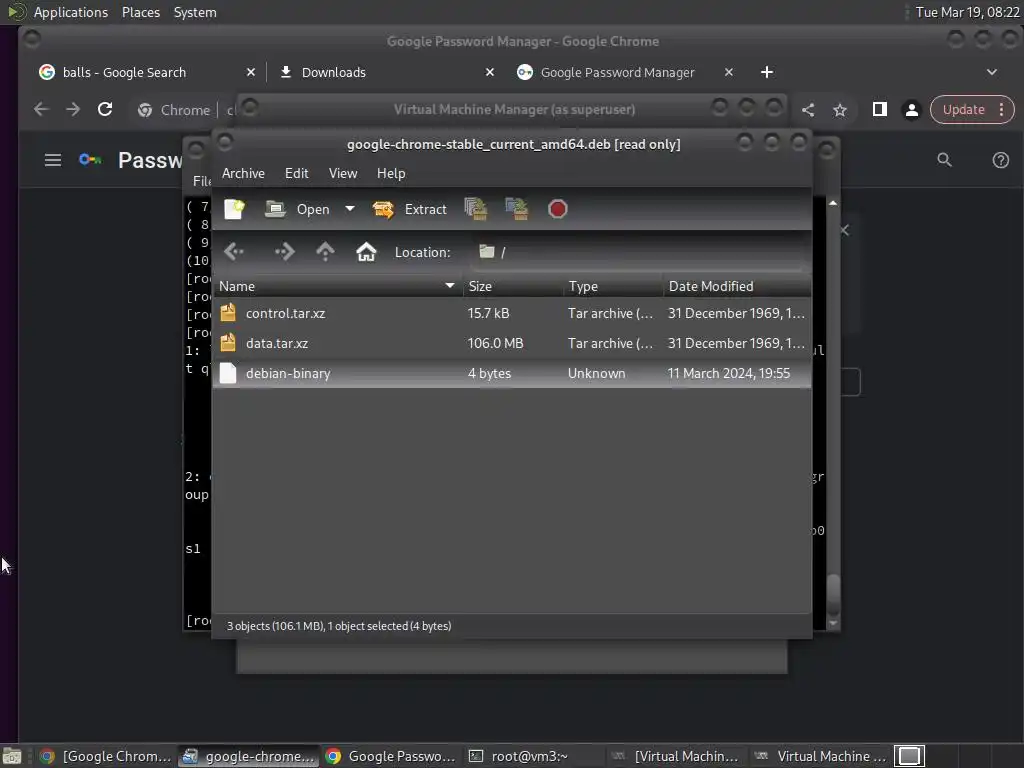Screen dimensions: 1024x768
Task: Select the control.tar.xz file row
Action: click(512, 313)
